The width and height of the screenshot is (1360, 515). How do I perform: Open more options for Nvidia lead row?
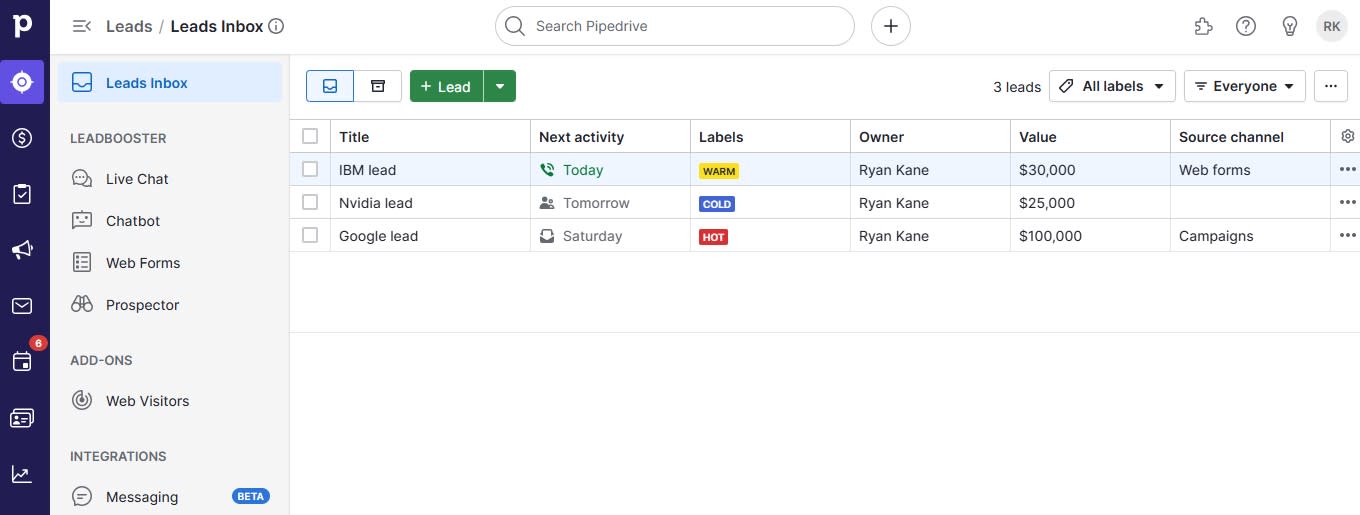click(x=1347, y=203)
